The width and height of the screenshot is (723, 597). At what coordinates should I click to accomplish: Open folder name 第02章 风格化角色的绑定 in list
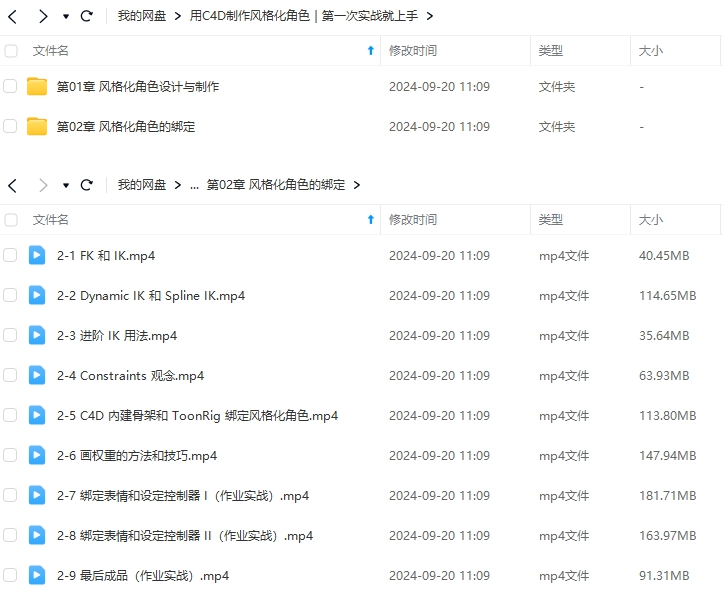click(125, 127)
